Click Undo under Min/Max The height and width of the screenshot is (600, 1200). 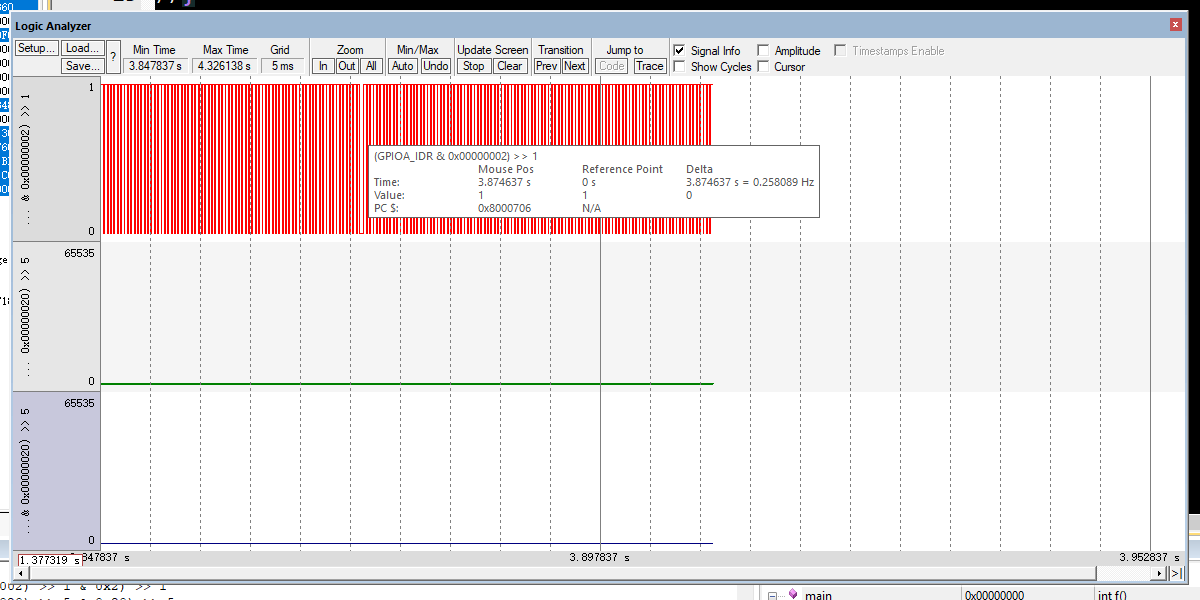tap(435, 65)
